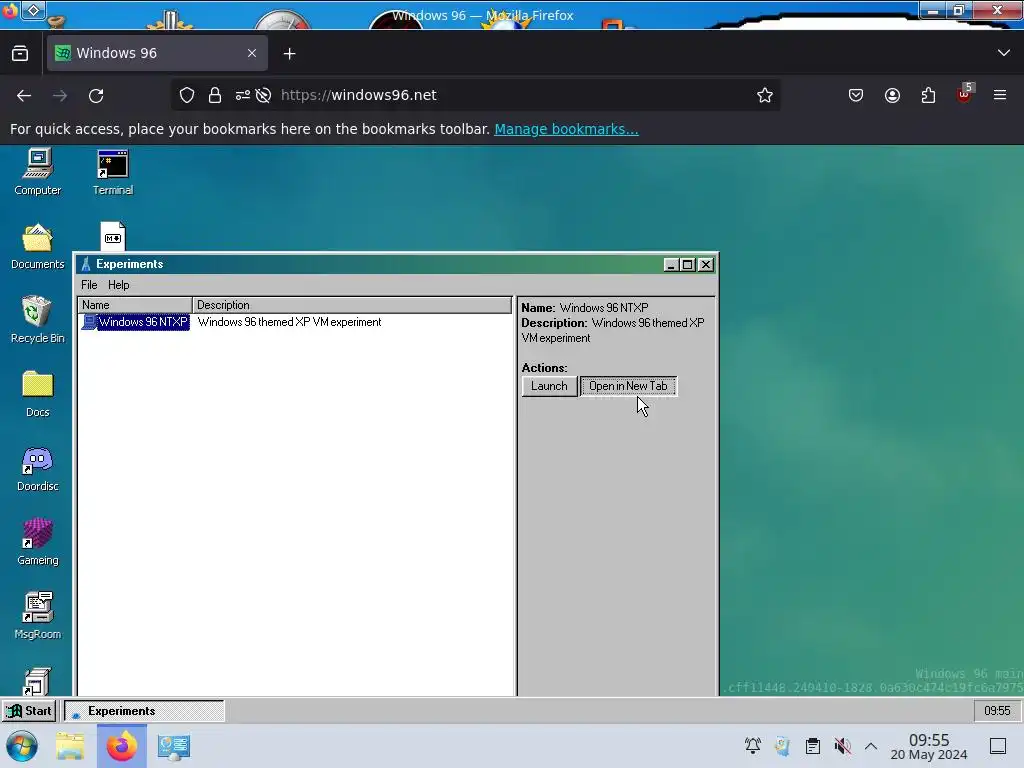
Task: Select the markdown file icon on desktop
Action: point(113,236)
